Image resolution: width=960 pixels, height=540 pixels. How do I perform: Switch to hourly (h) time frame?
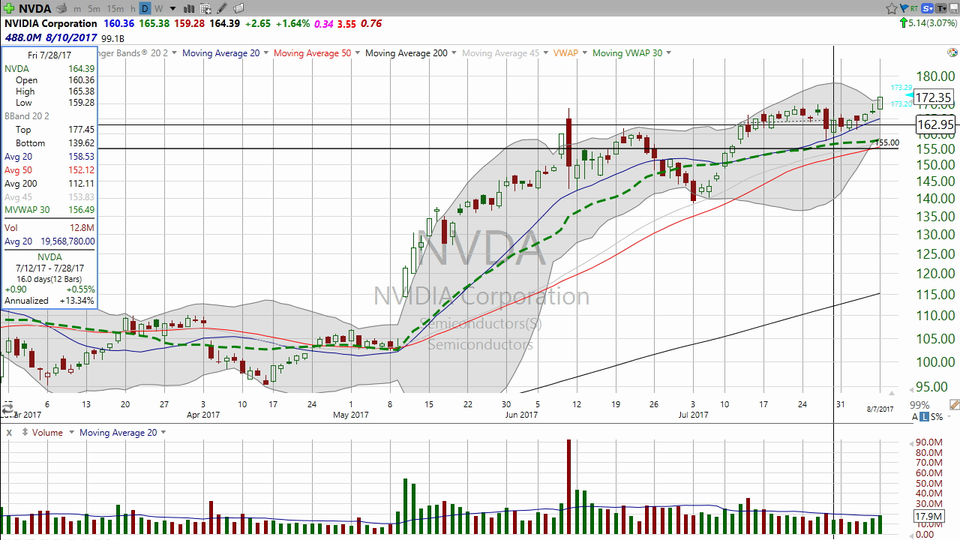133,9
